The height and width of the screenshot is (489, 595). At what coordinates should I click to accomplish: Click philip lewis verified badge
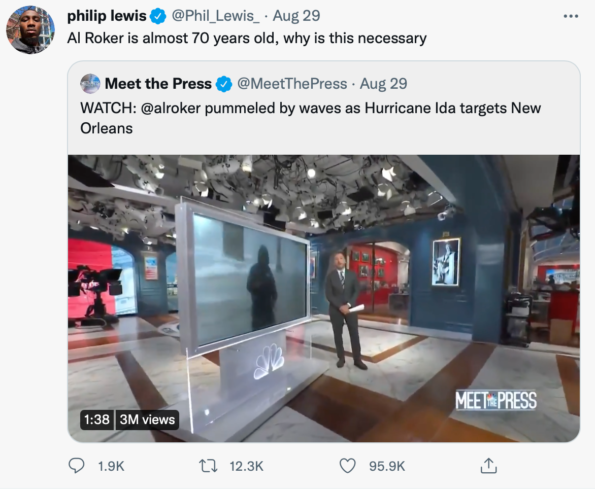[158, 16]
